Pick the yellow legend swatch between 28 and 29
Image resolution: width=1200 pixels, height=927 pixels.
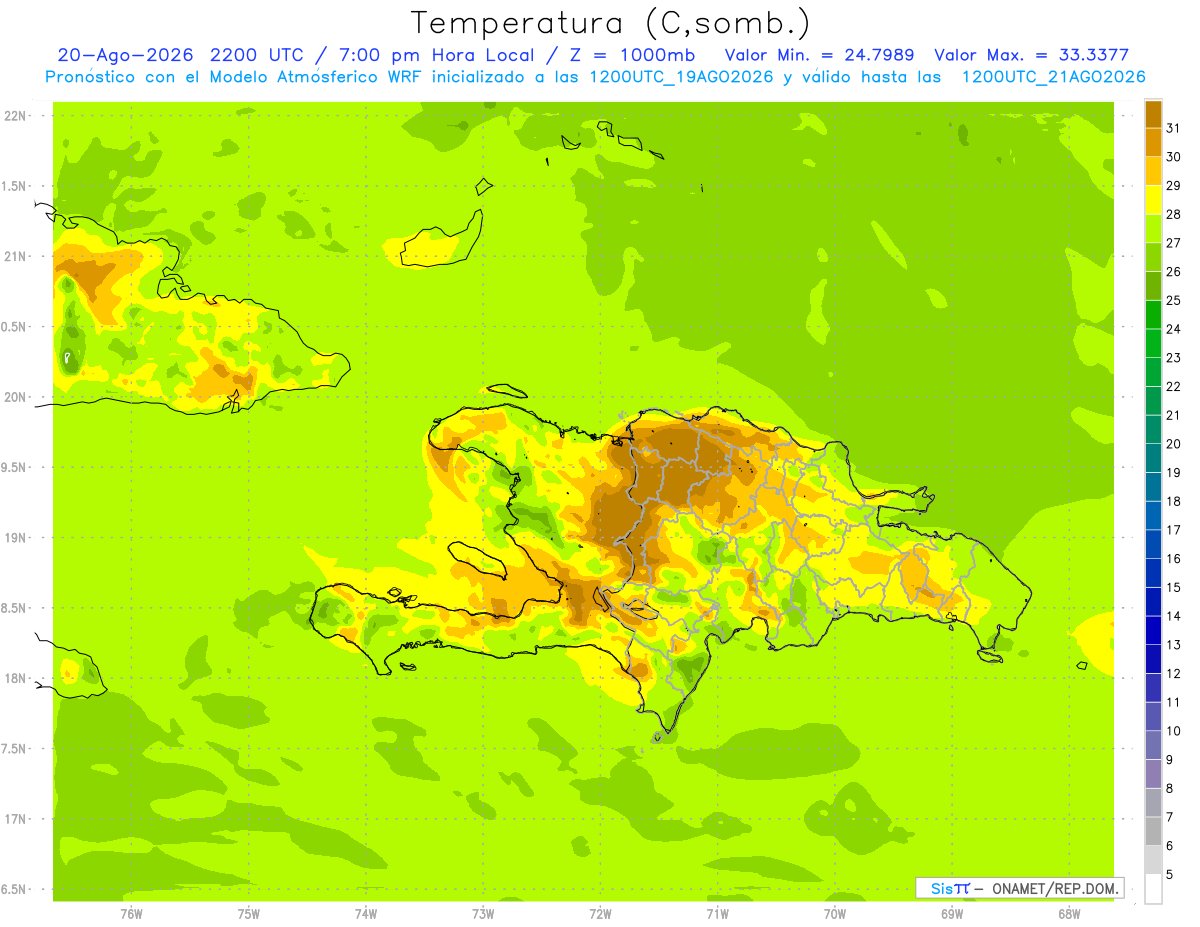click(x=1153, y=200)
